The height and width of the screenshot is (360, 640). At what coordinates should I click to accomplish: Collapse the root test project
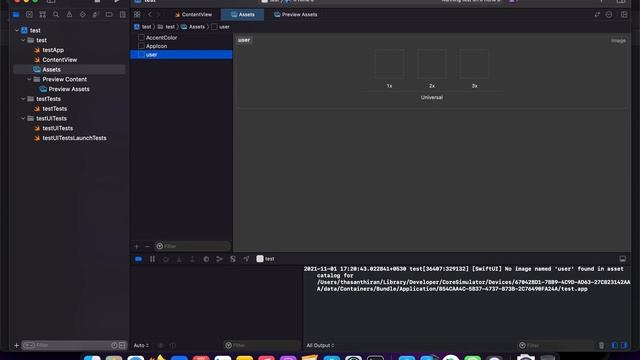(17, 30)
